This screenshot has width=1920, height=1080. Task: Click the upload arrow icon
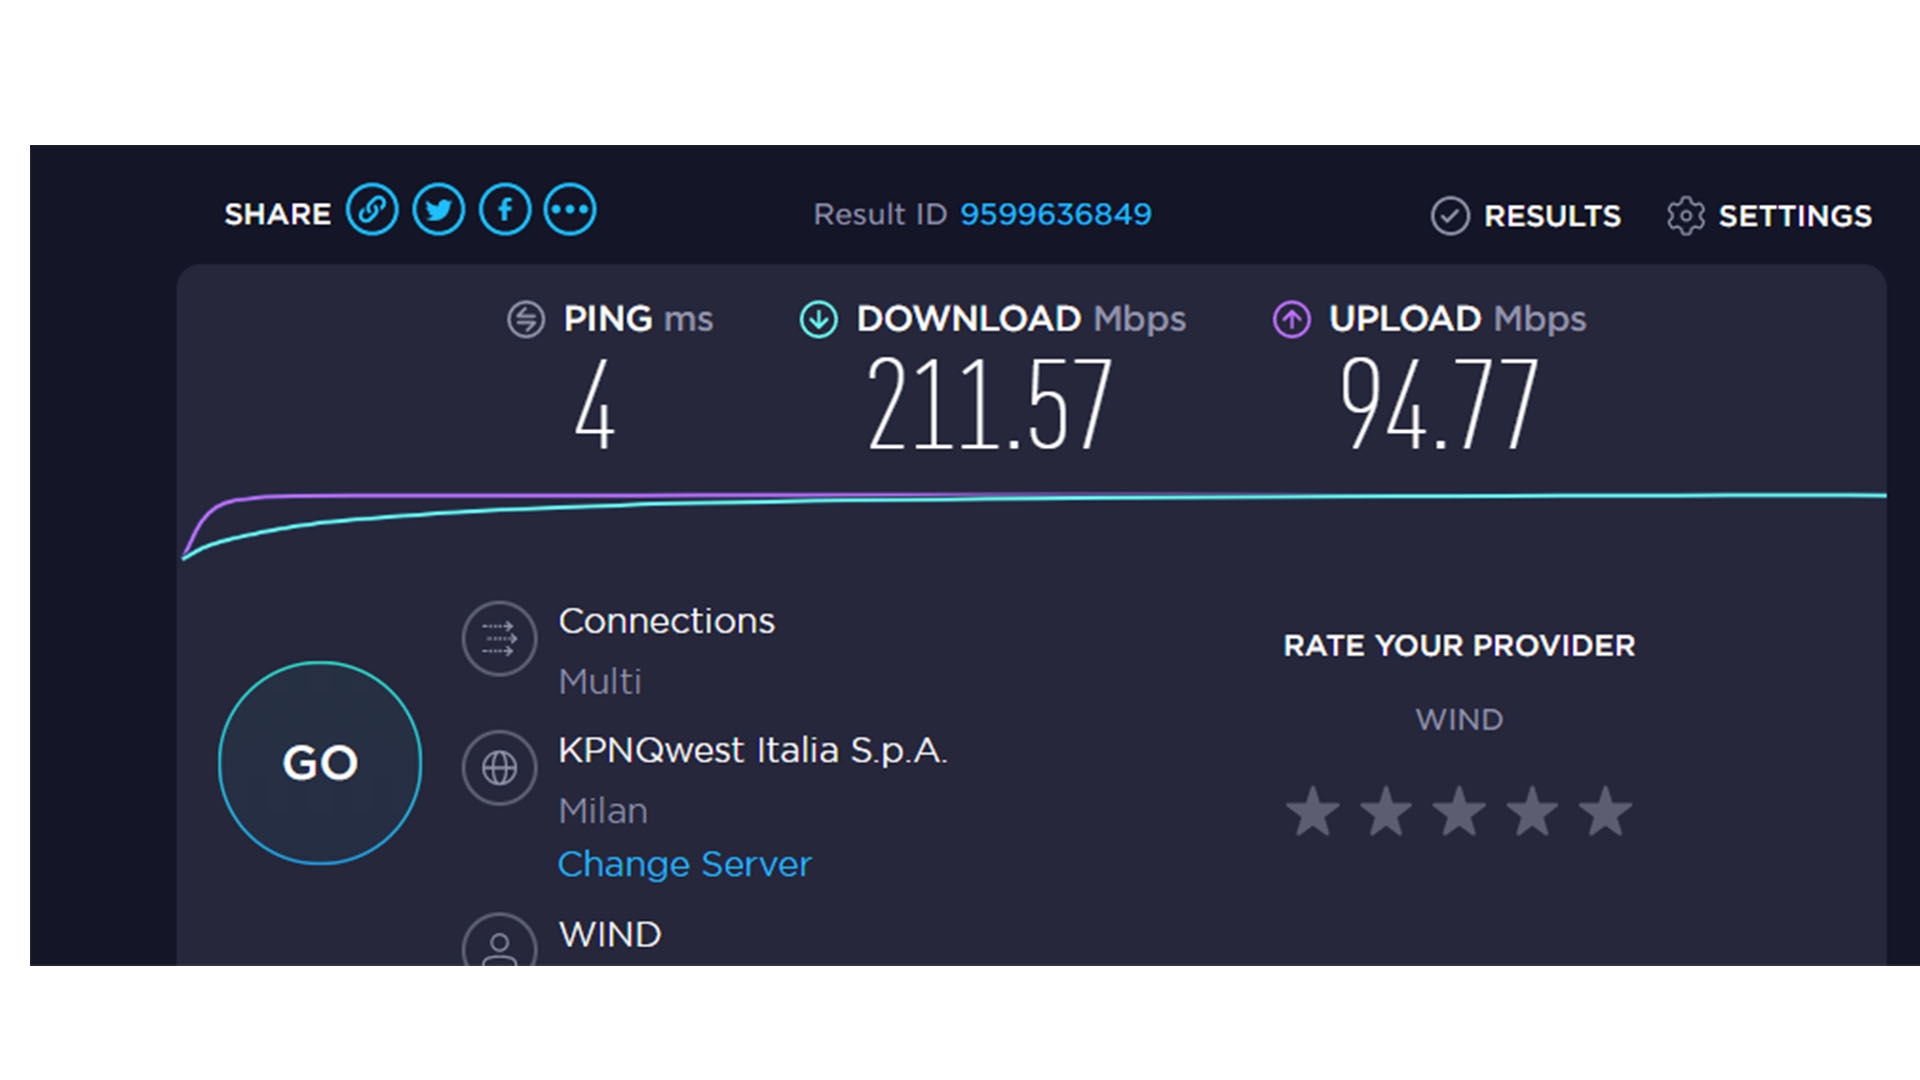1292,320
